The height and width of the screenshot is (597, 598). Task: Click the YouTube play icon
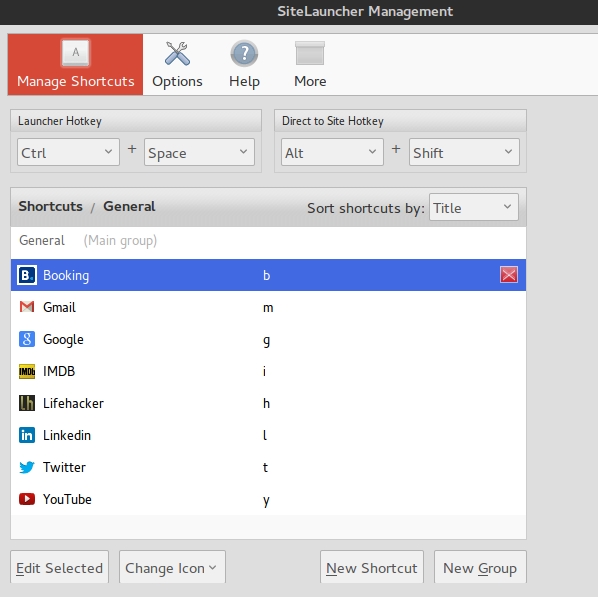pyautogui.click(x=27, y=499)
